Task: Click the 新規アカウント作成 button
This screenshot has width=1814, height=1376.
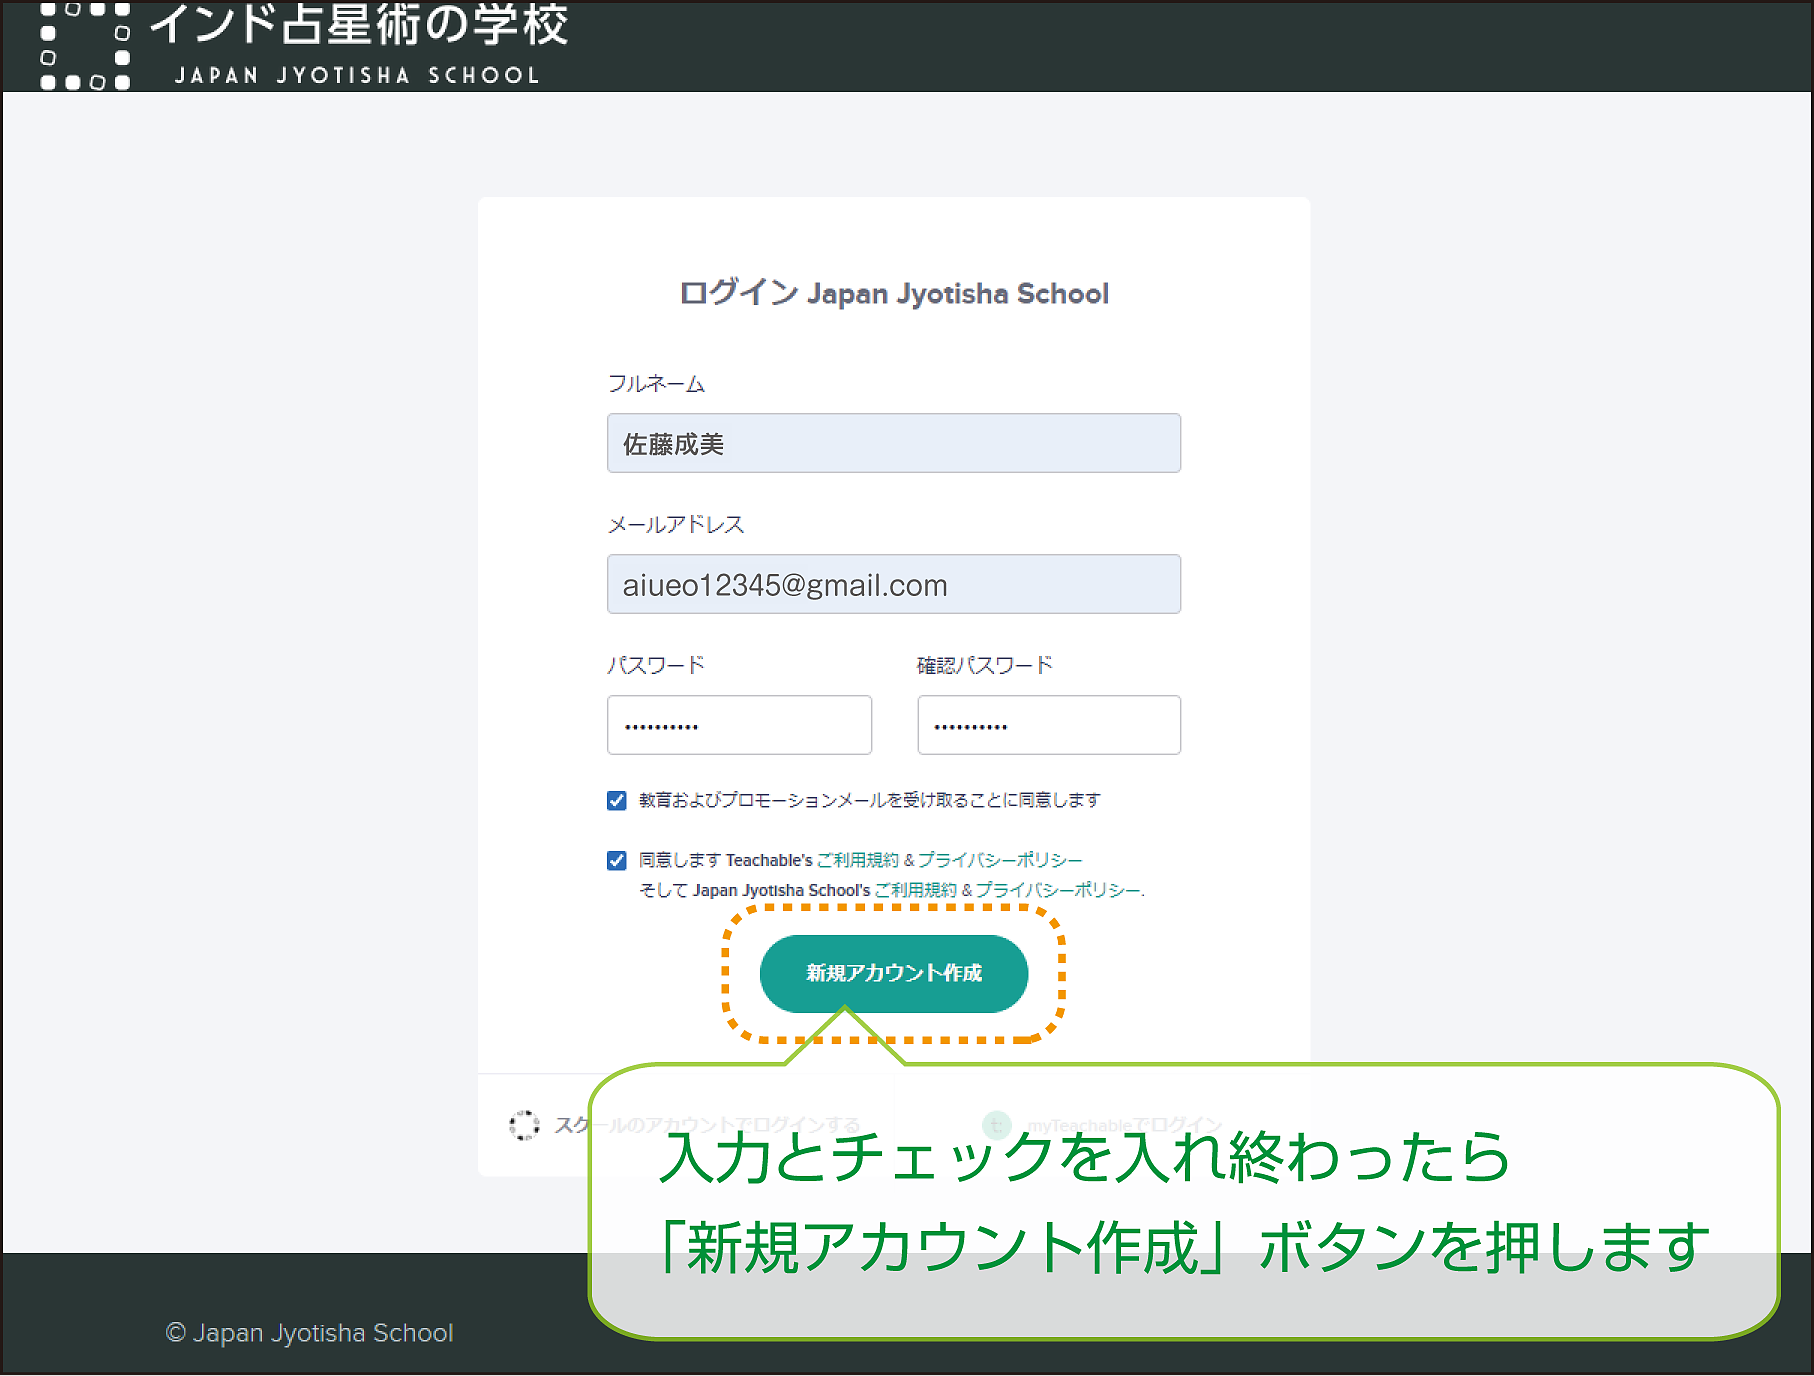Action: (x=894, y=973)
